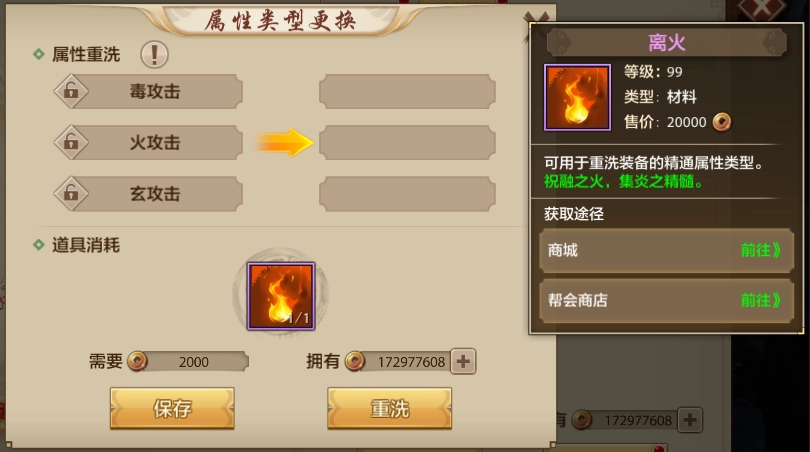The width and height of the screenshot is (810, 452).
Task: Click the coin icon next to 需要
Action: (137, 361)
